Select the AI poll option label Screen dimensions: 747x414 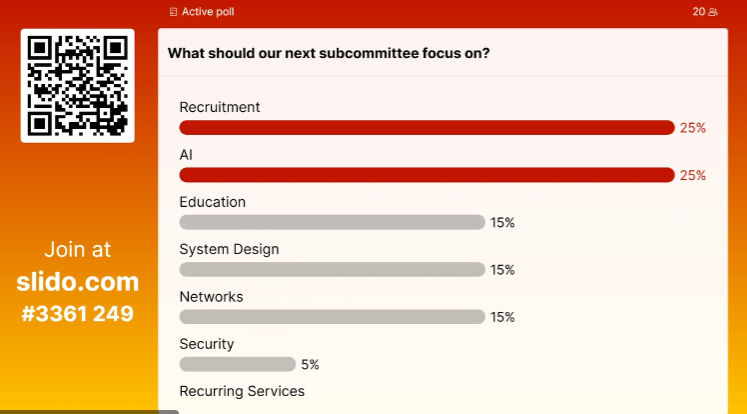186,155
